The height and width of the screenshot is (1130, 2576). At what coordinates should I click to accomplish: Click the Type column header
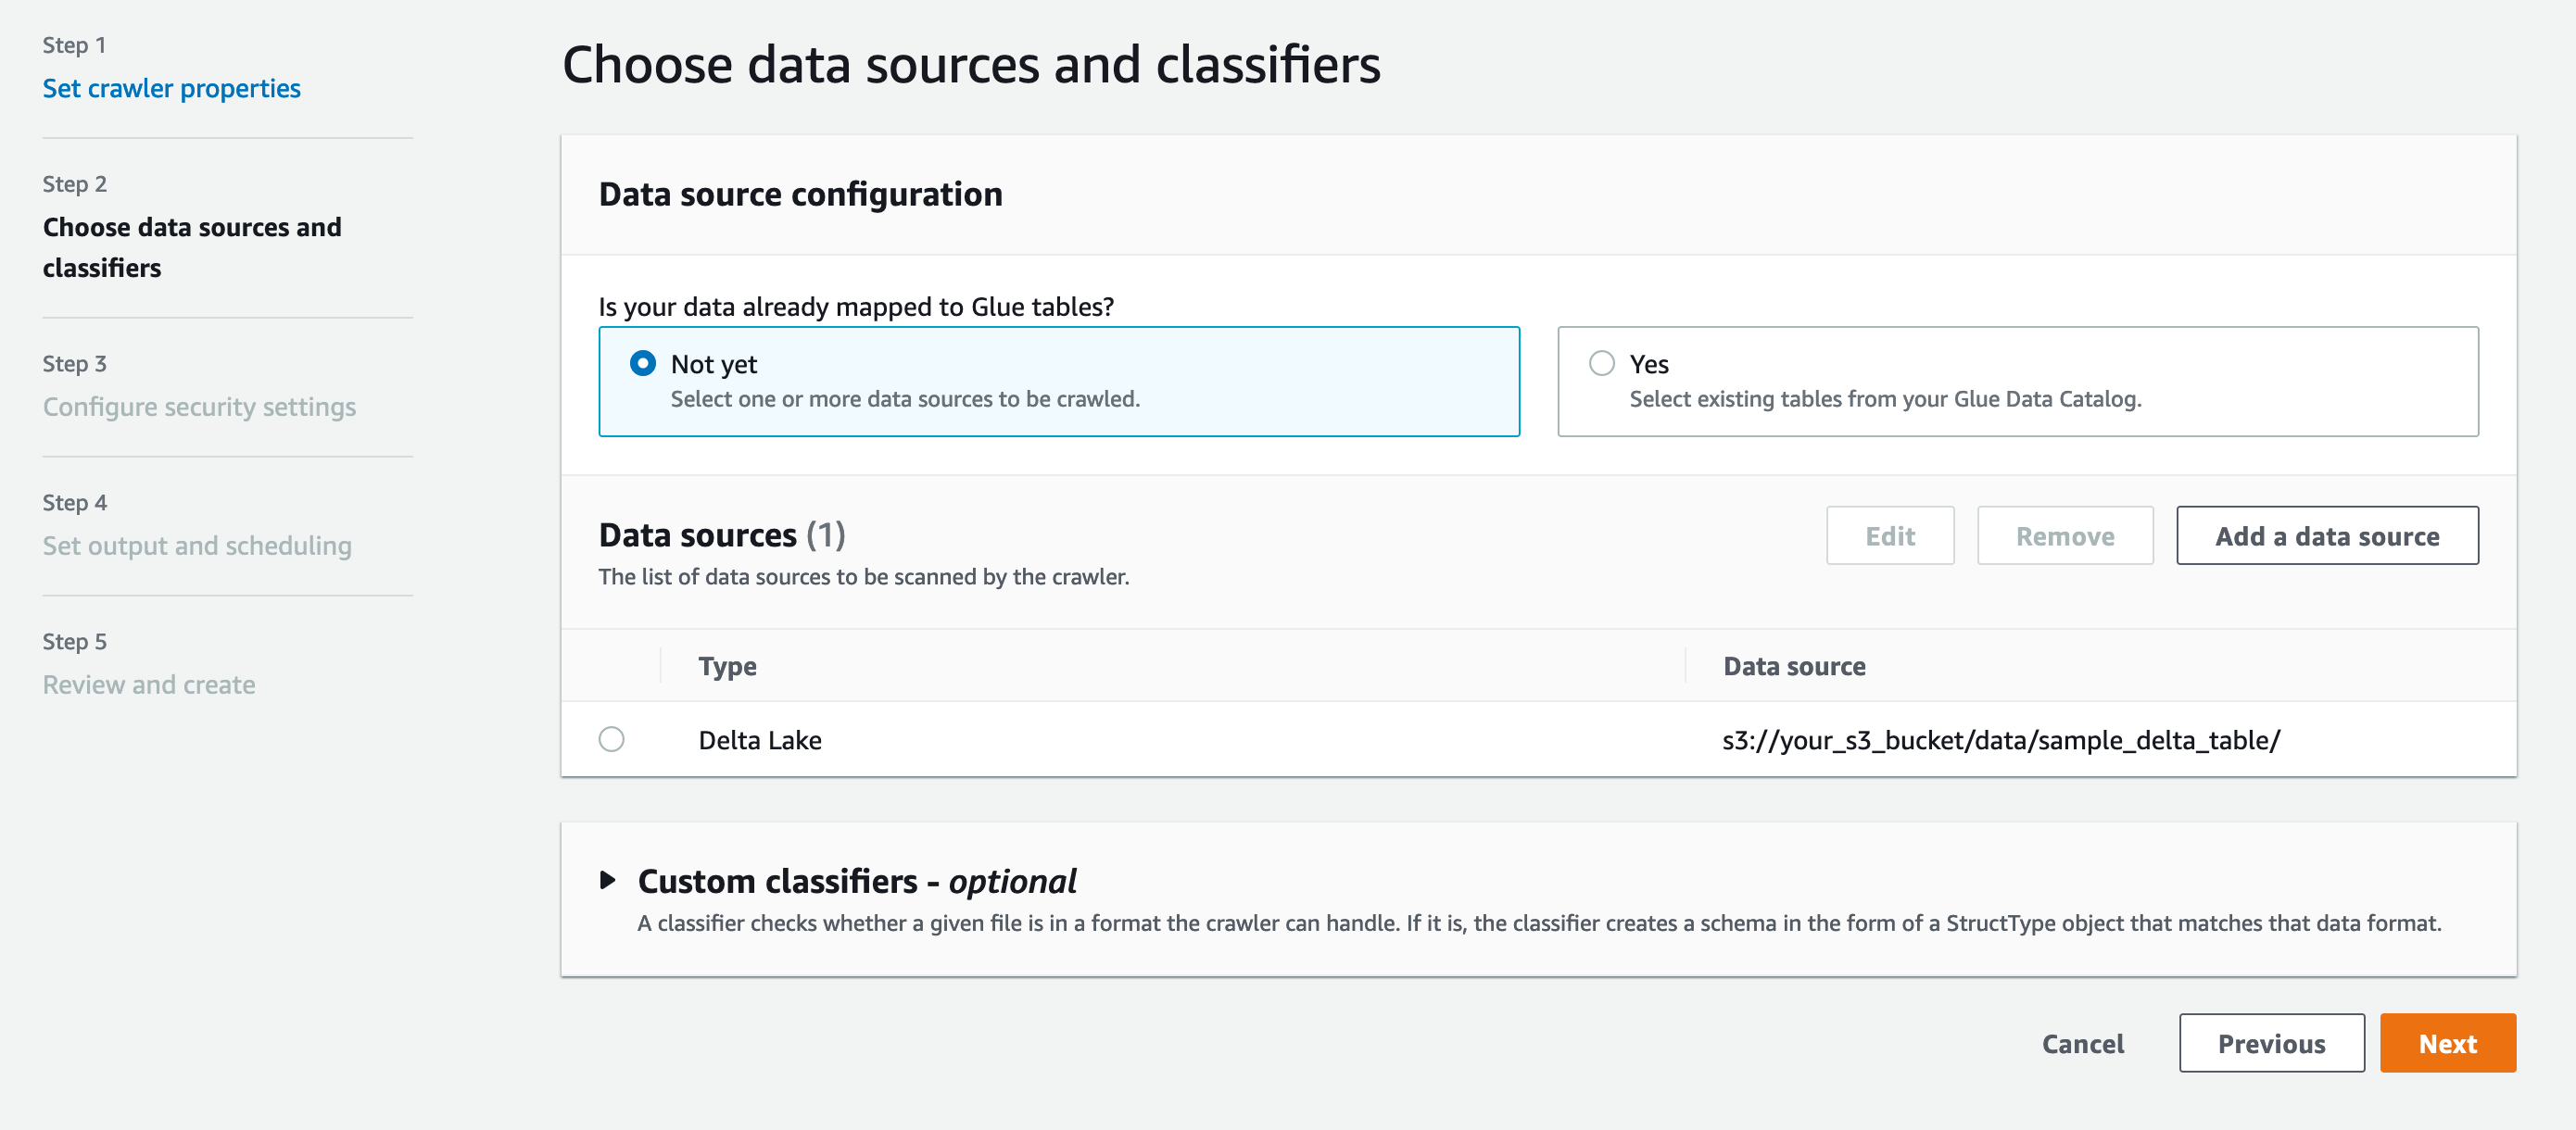tap(727, 666)
